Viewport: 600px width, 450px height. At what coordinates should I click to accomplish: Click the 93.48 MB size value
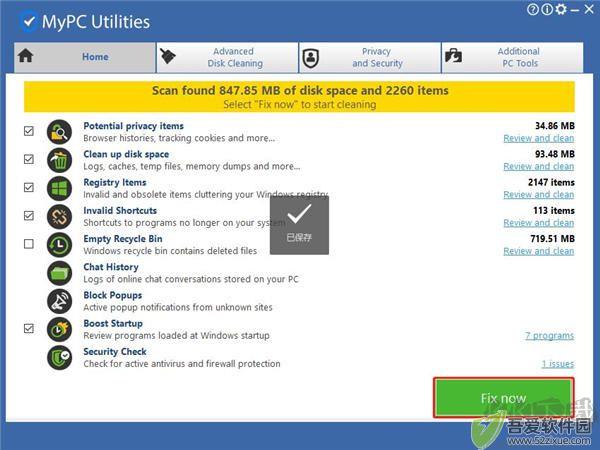click(x=554, y=154)
